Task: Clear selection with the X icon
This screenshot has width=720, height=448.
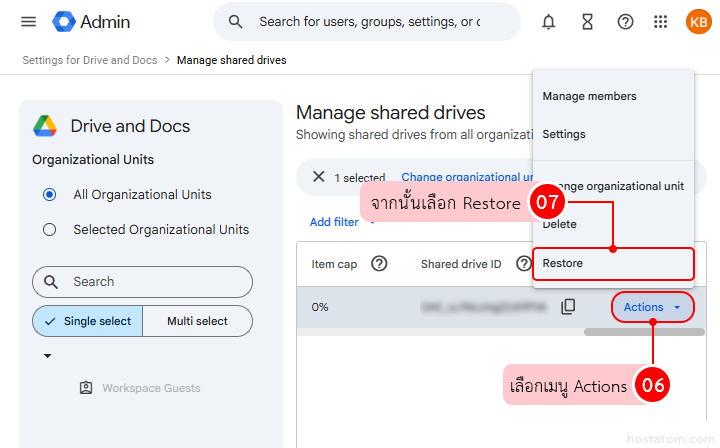Action: coord(318,177)
